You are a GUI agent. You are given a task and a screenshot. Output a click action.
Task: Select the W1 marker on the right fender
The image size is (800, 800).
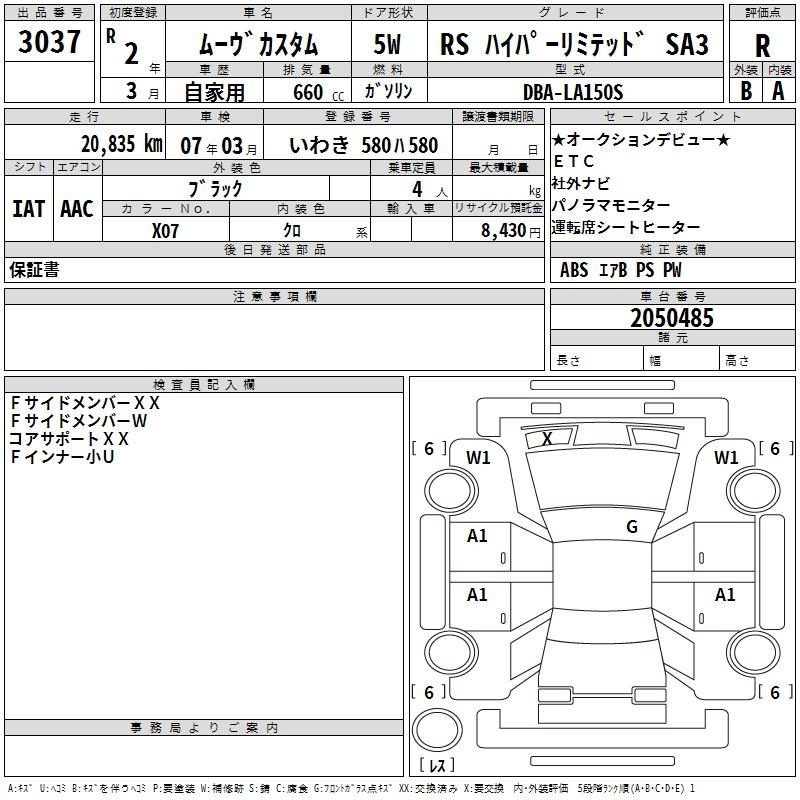point(726,457)
